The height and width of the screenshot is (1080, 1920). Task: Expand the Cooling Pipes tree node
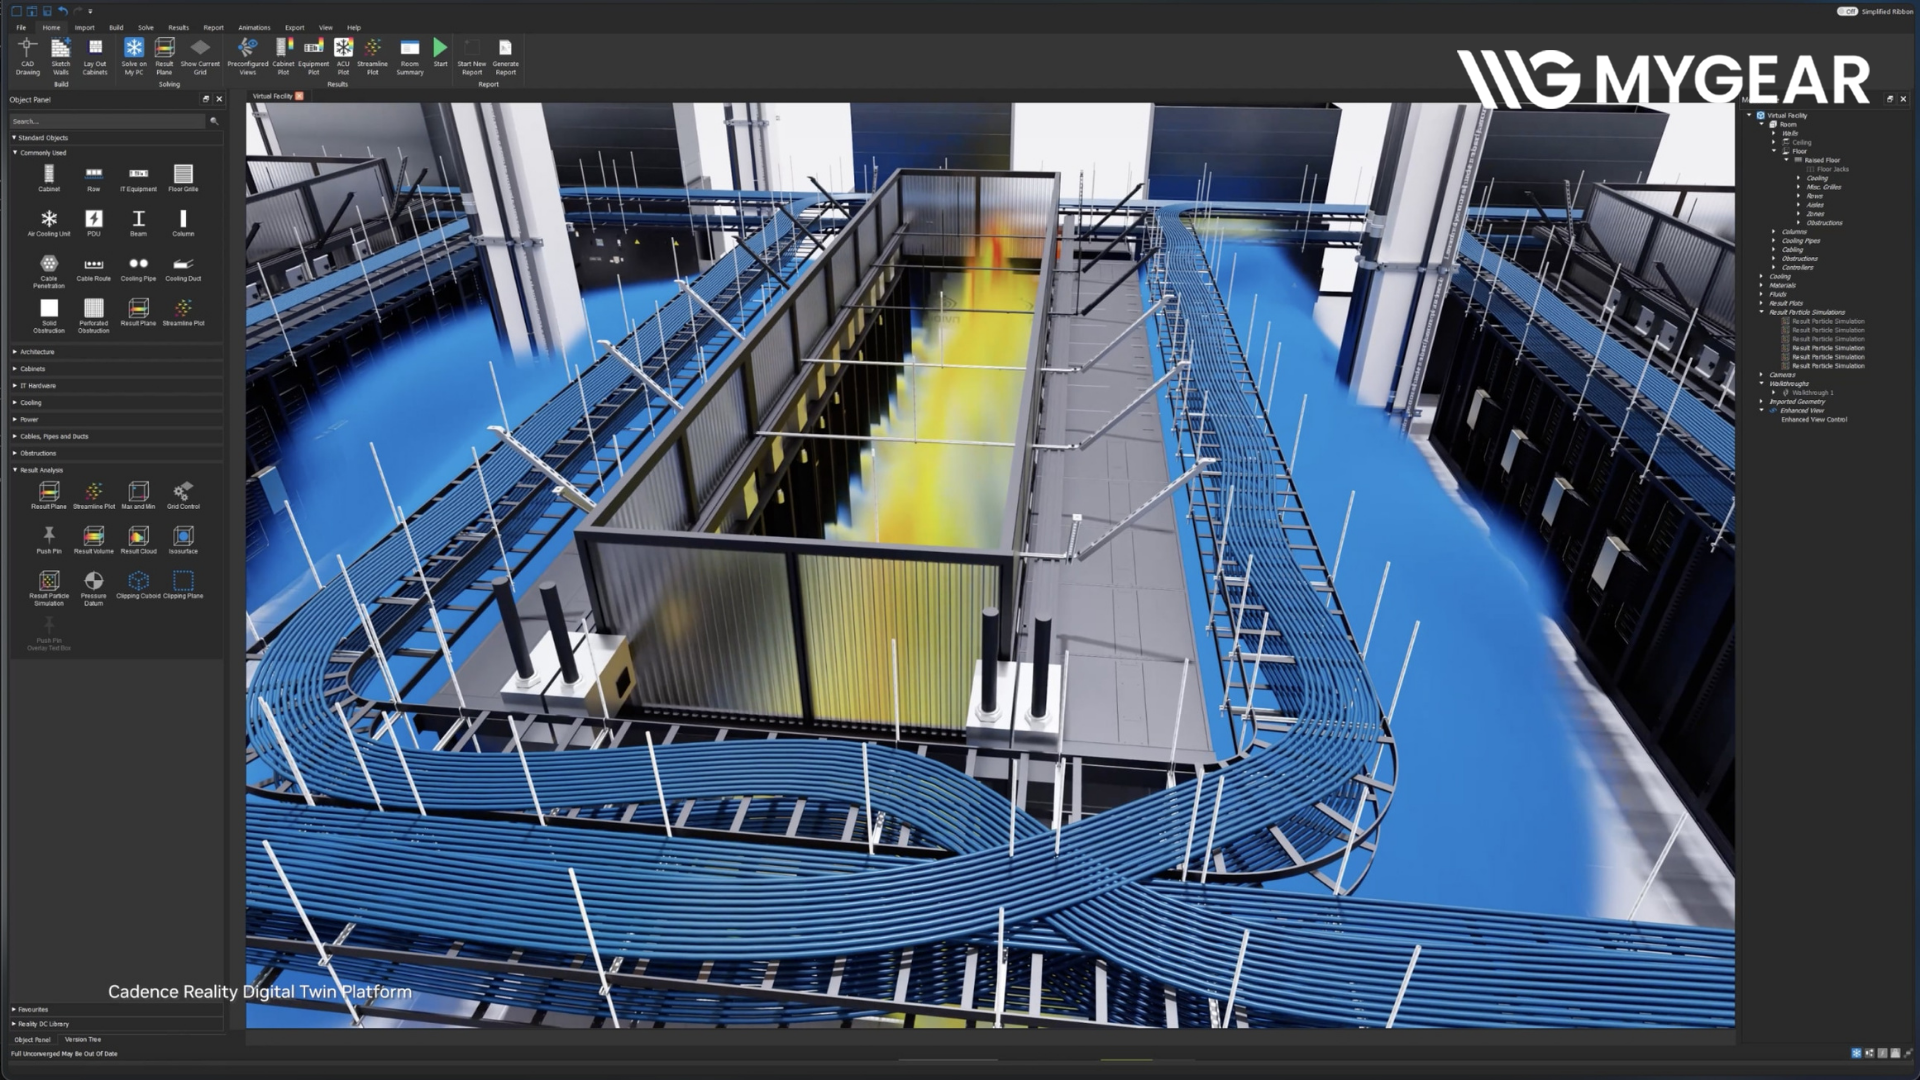(x=1774, y=241)
